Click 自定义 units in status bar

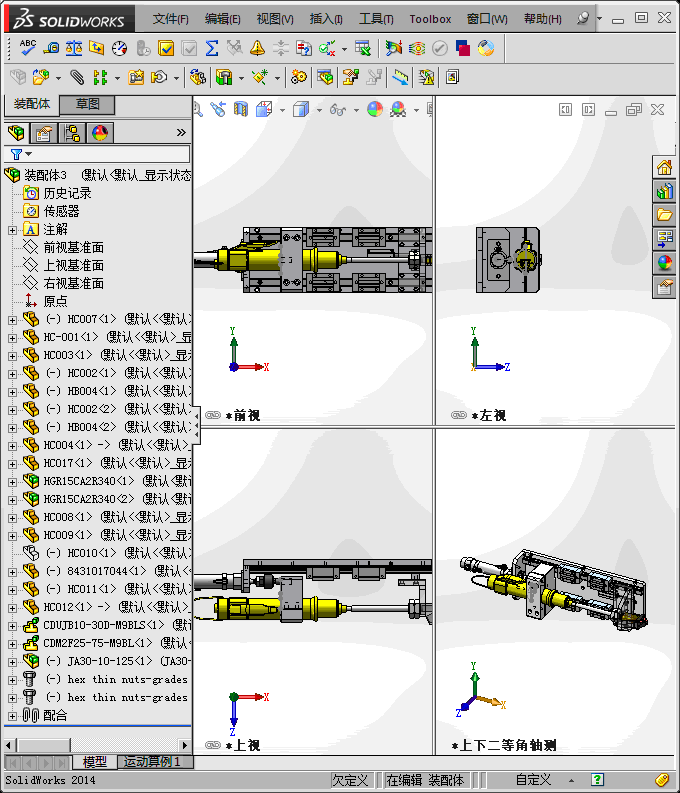[533, 780]
